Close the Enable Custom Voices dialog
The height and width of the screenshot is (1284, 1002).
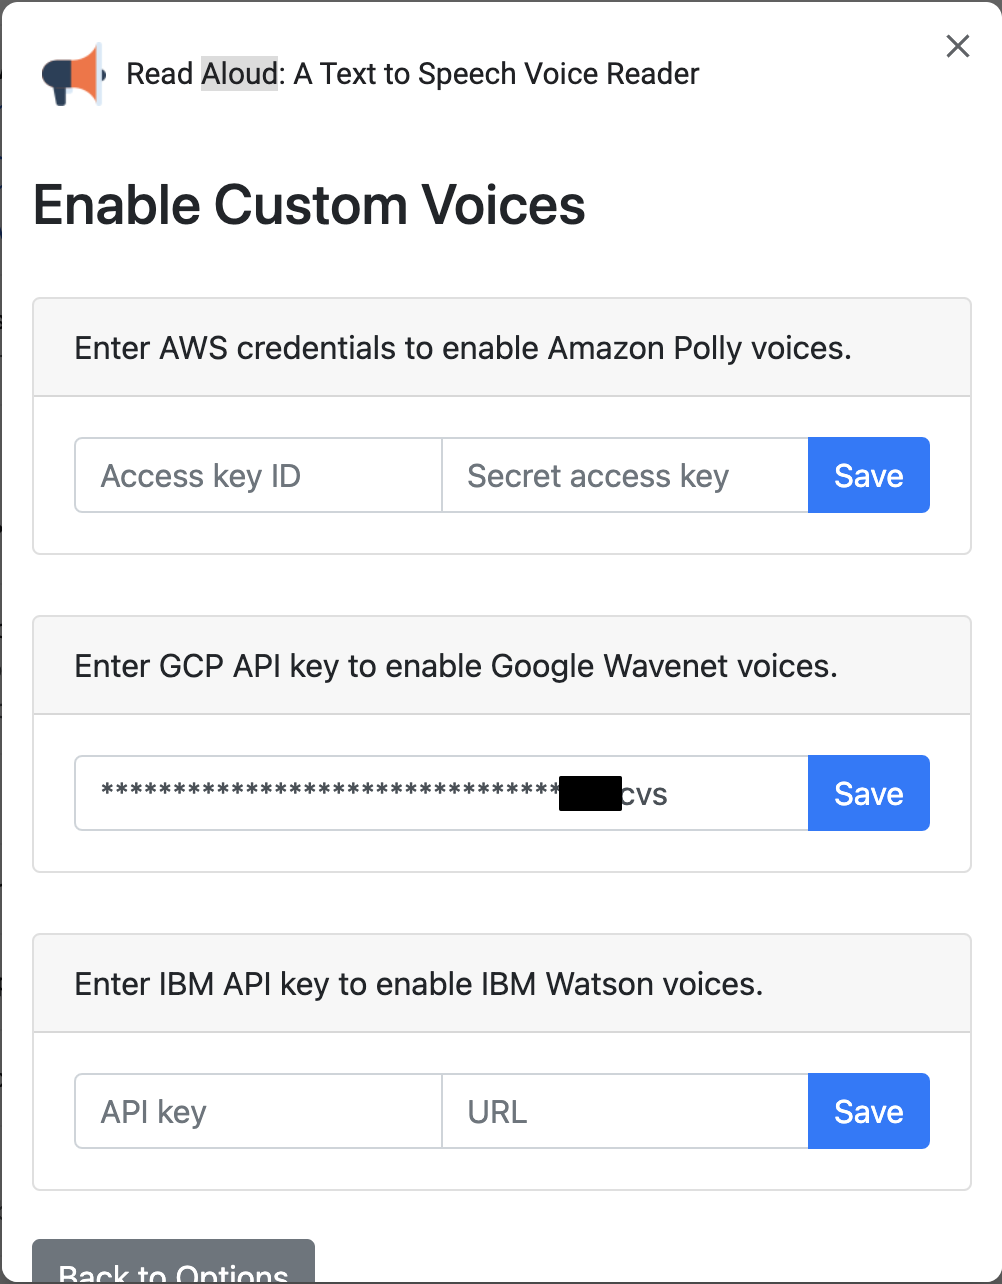[957, 46]
